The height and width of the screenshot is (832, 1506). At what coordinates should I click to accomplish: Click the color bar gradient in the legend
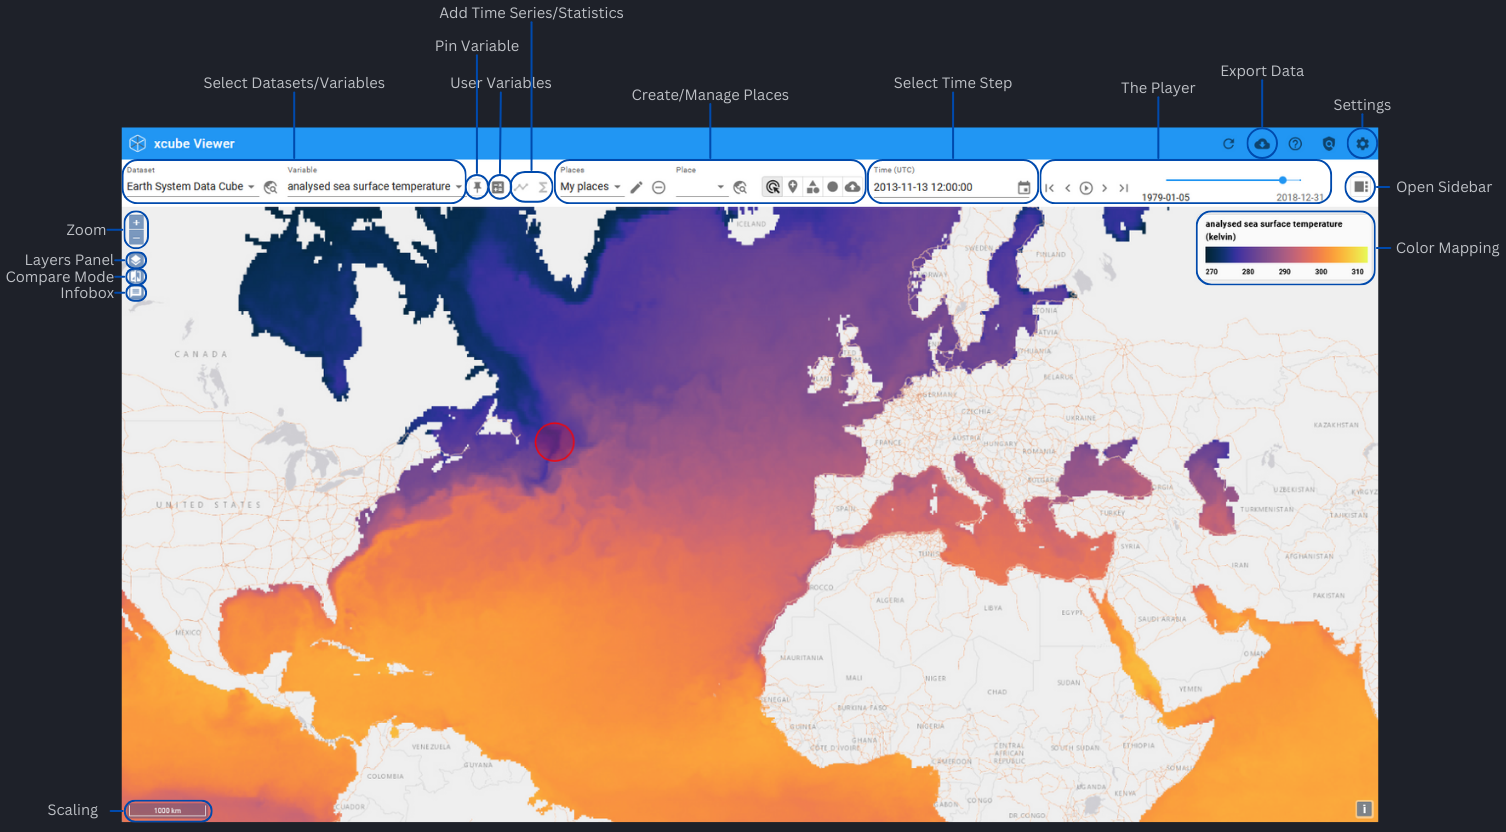1286,256
